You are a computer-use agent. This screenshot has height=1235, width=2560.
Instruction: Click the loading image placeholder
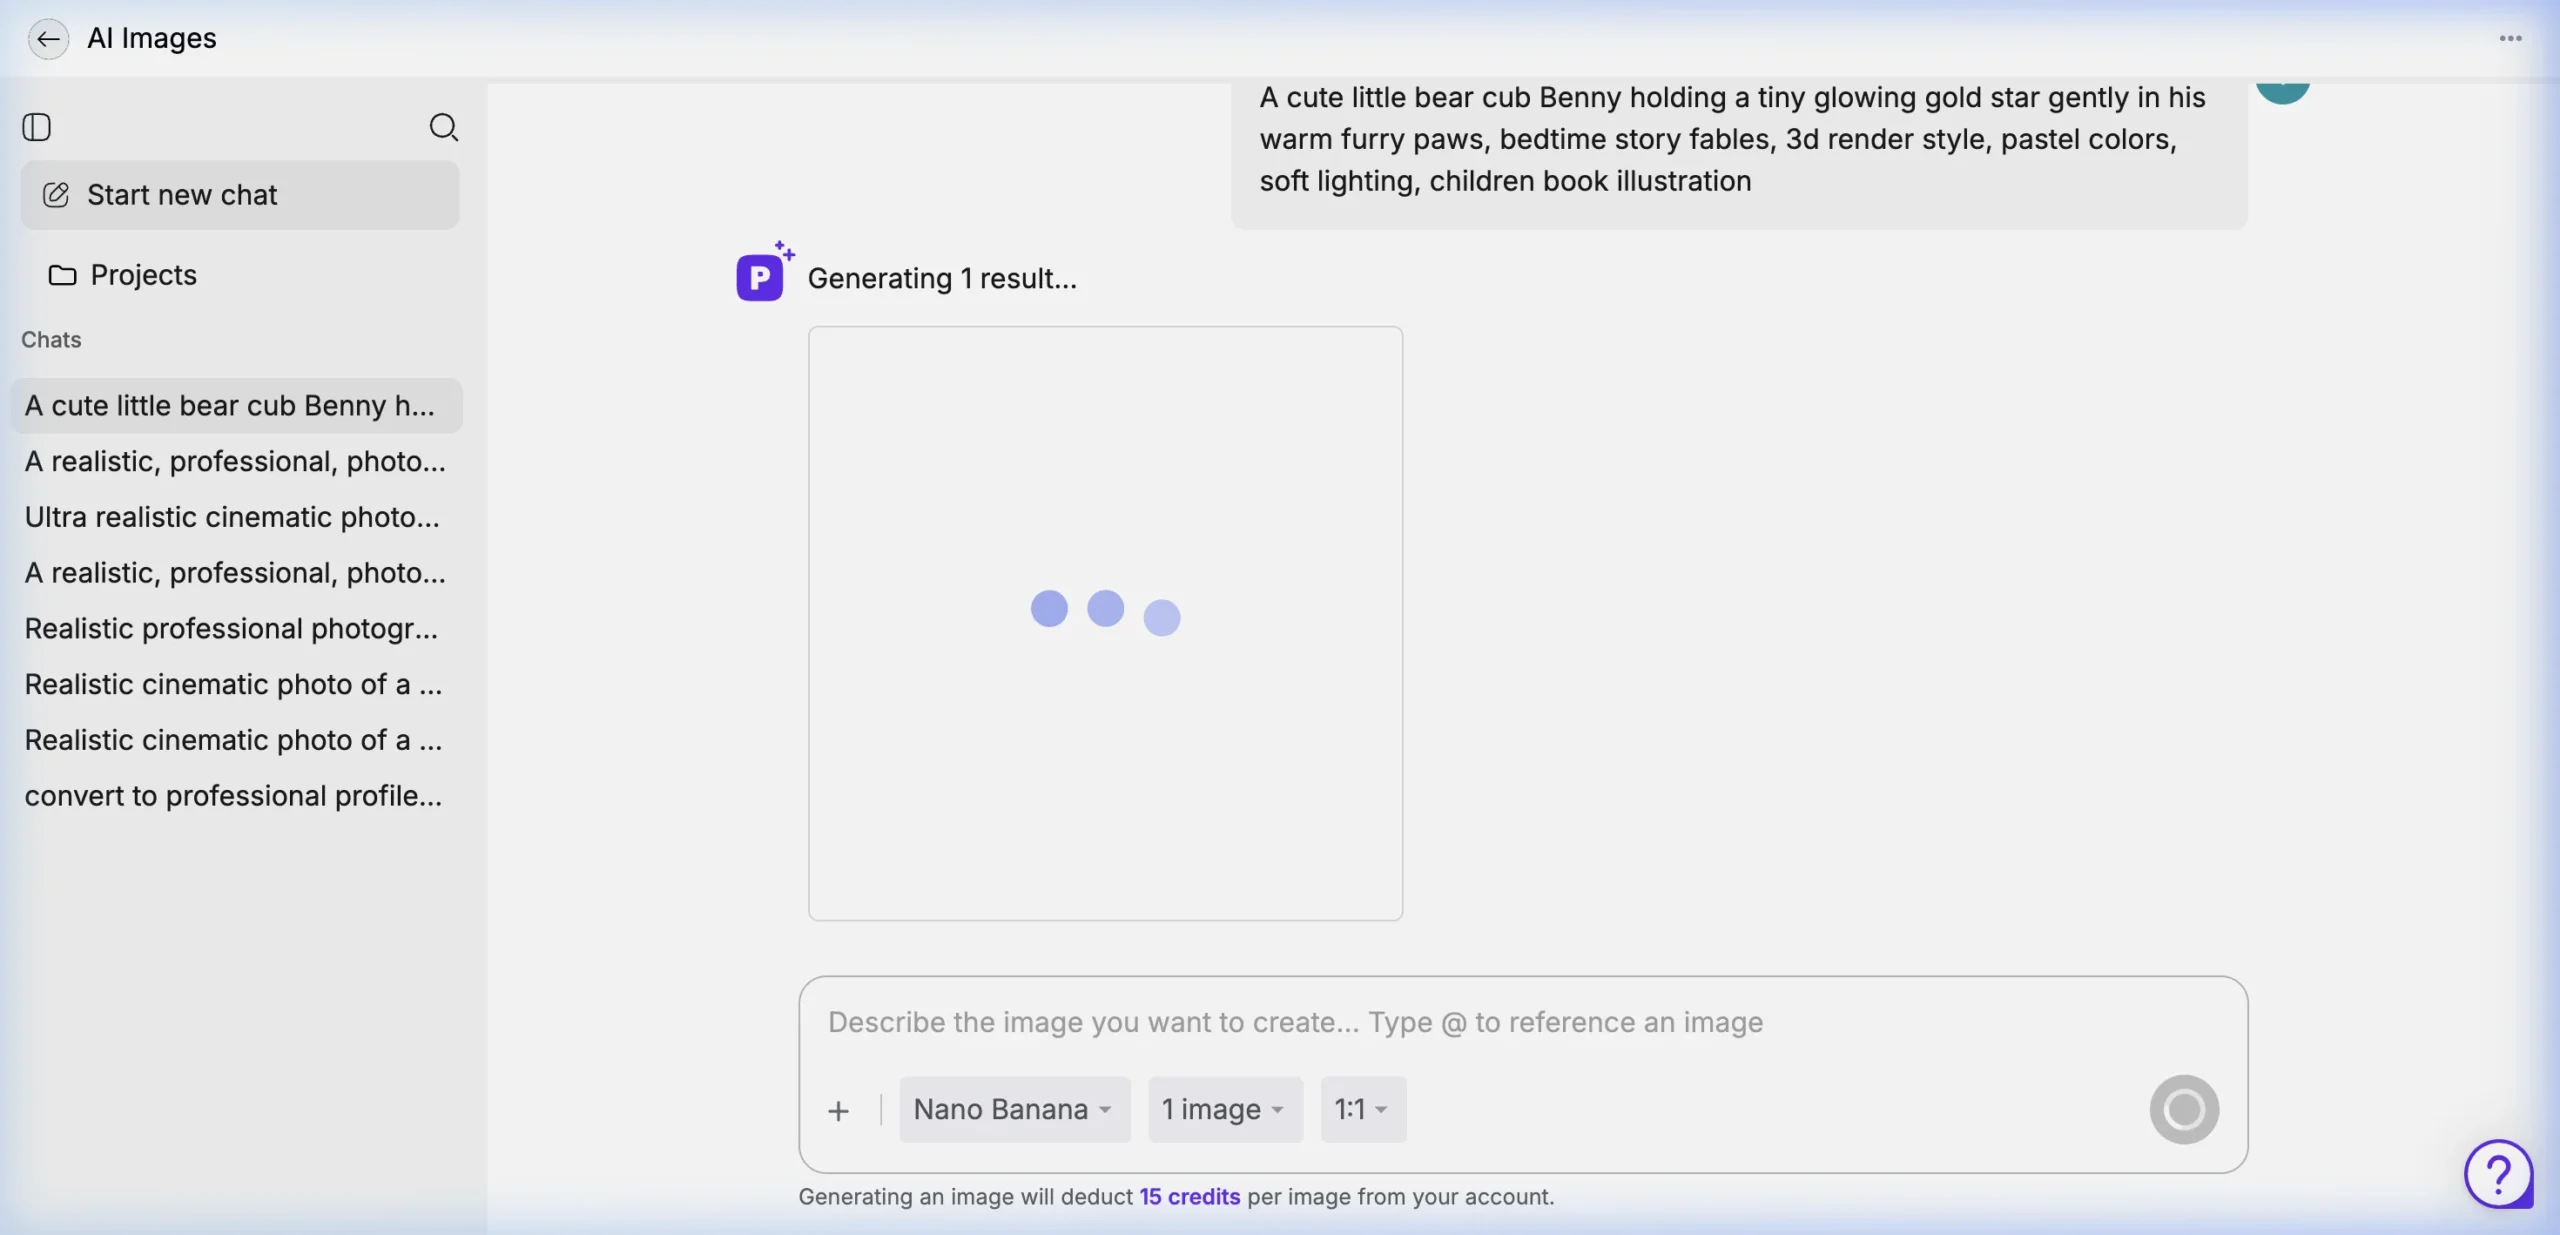click(x=1105, y=623)
